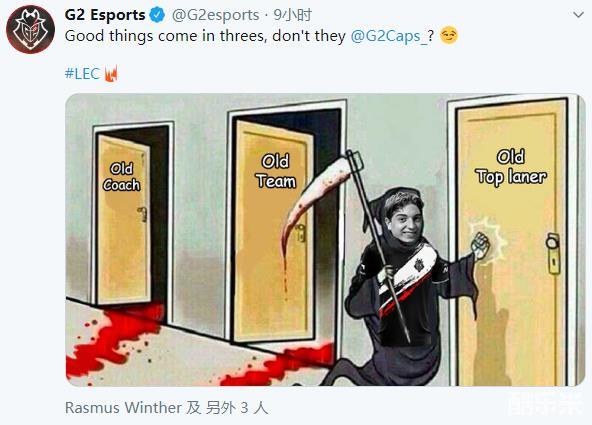Open the Rasmus Winther liked-by link

(123, 408)
